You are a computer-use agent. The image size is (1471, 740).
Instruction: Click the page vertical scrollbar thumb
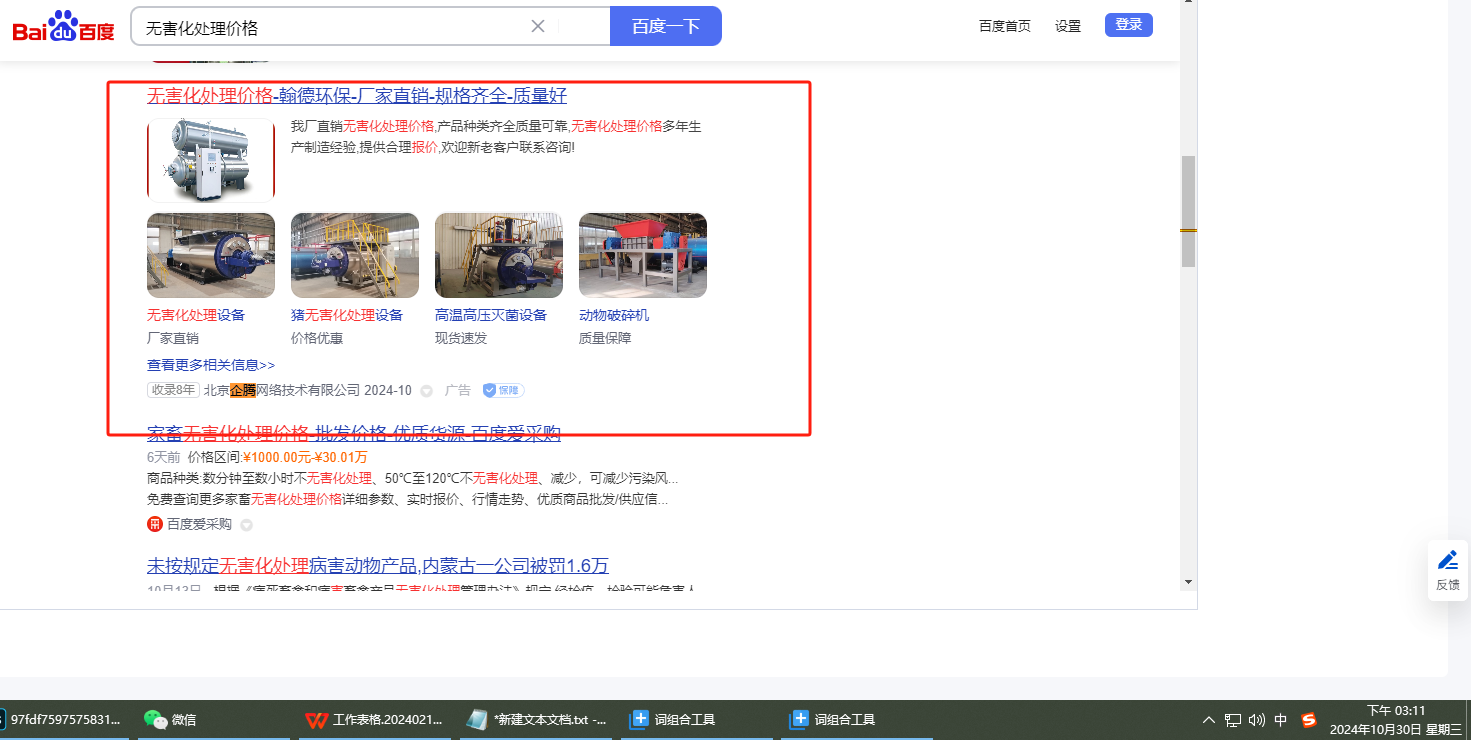[x=1188, y=210]
